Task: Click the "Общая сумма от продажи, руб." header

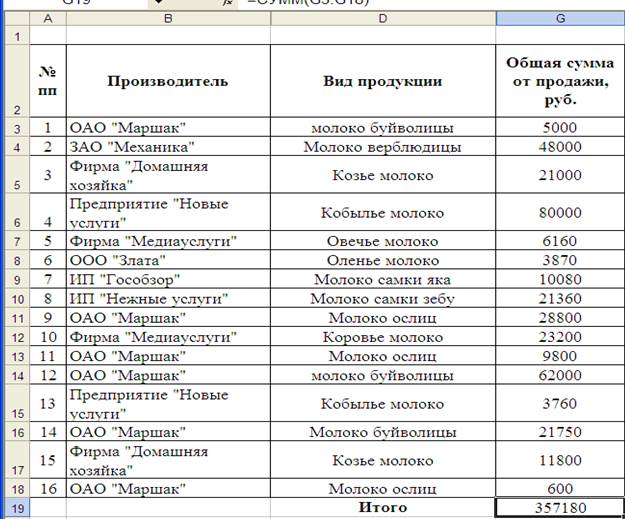Action: coord(560,81)
